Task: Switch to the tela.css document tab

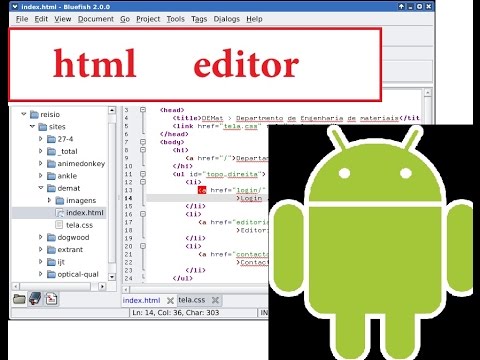Action: [192, 300]
